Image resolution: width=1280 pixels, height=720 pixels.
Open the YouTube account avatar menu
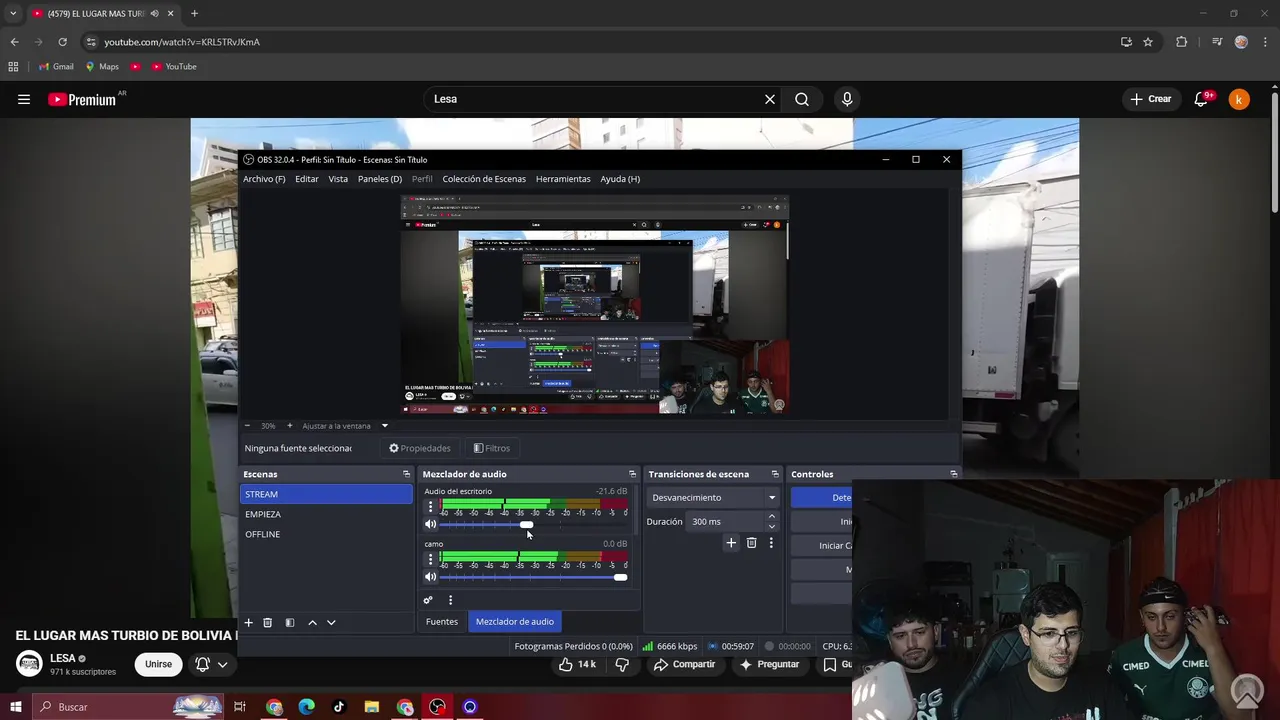click(1239, 99)
